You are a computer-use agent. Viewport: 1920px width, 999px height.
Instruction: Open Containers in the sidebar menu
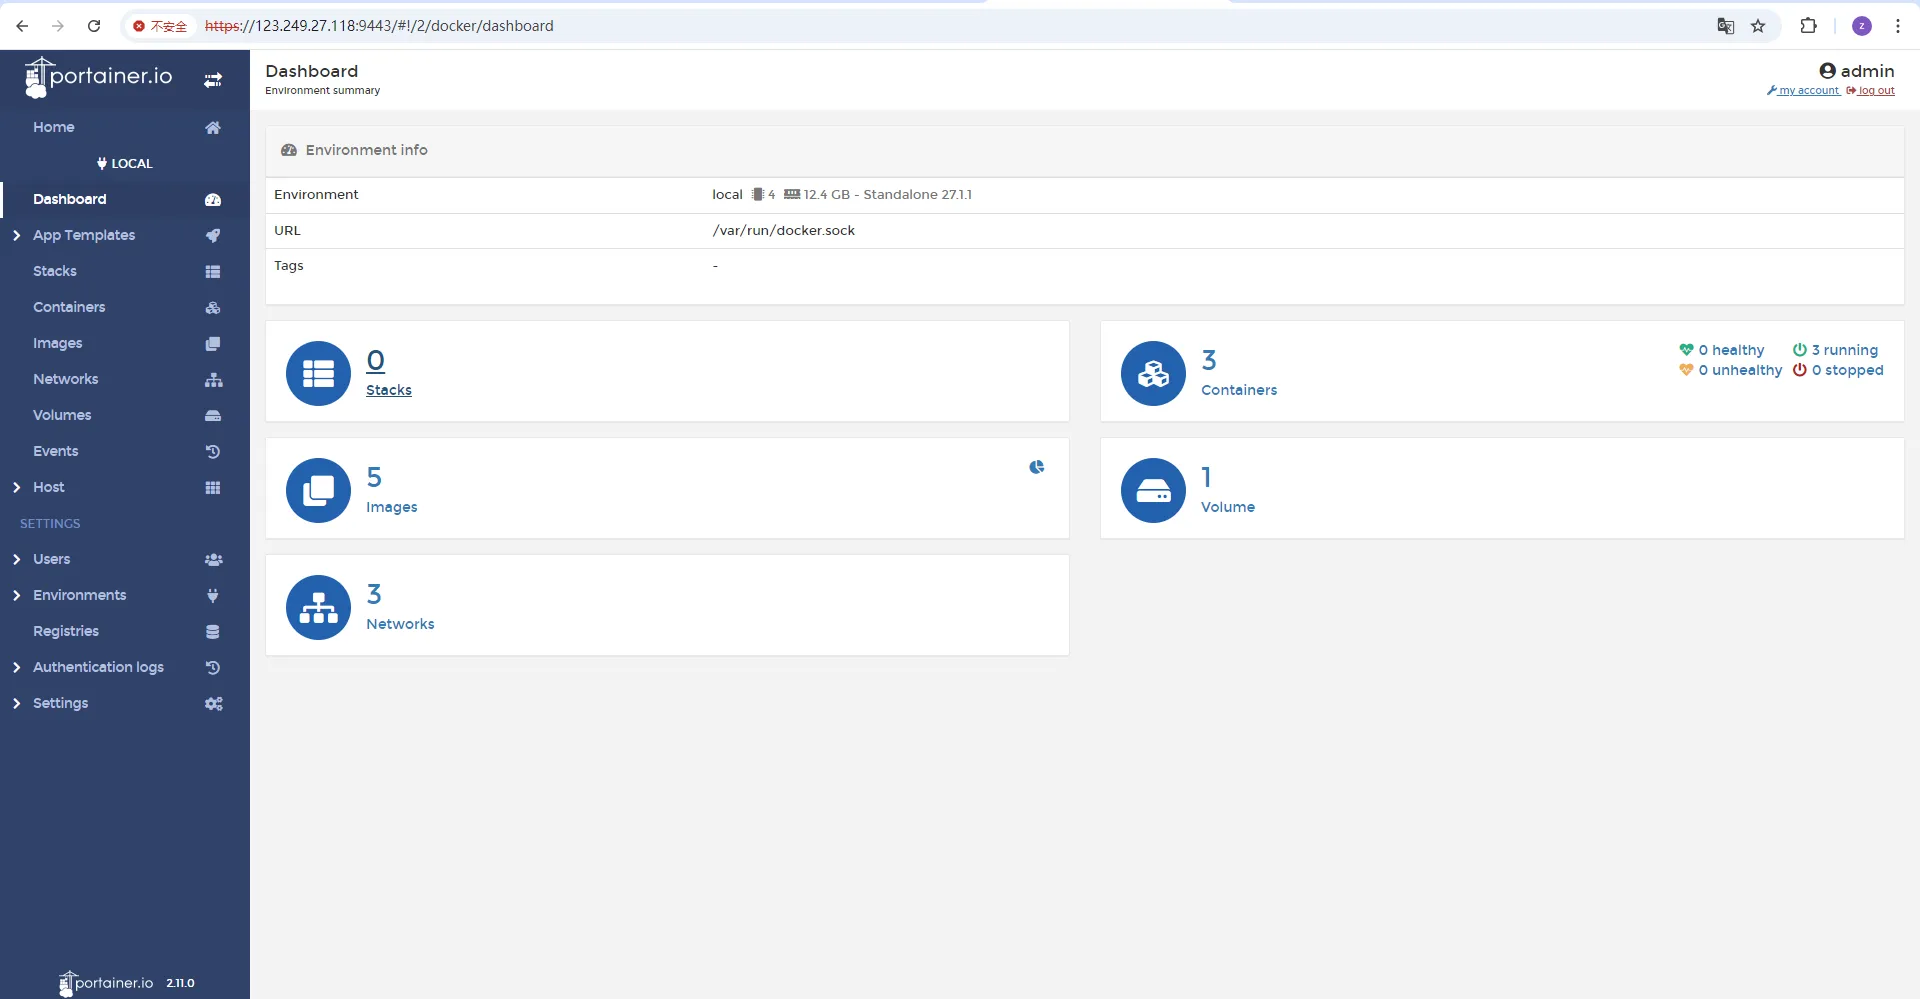pyautogui.click(x=69, y=308)
